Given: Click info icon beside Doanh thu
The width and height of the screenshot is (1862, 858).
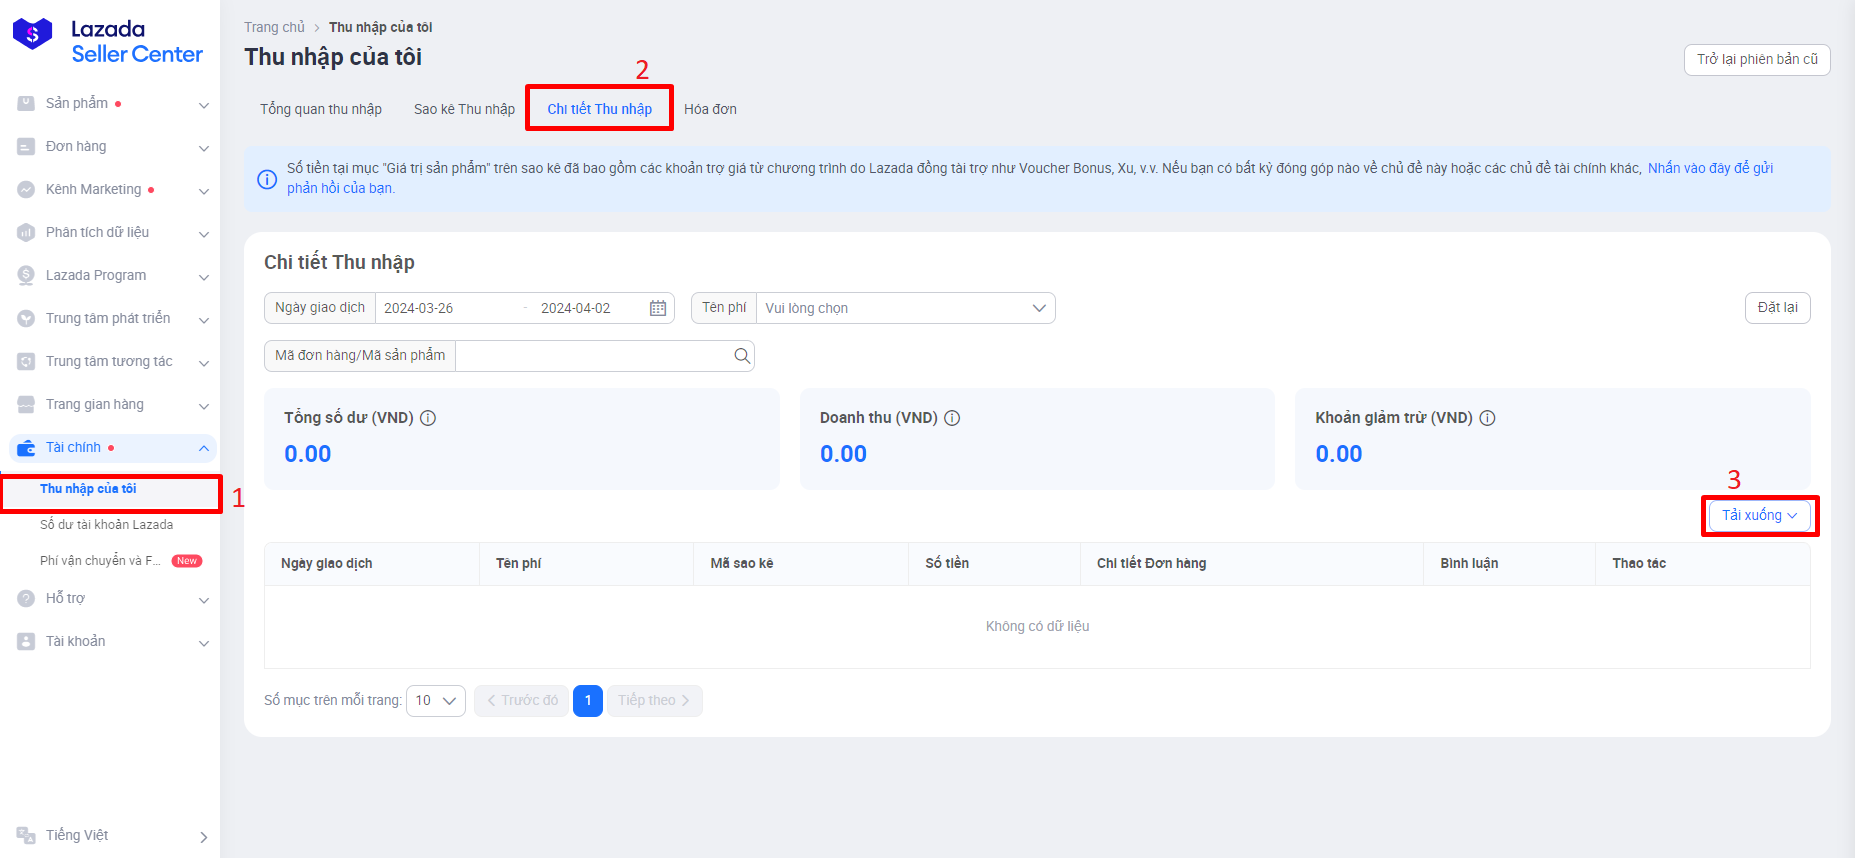Looking at the screenshot, I should click(x=952, y=418).
